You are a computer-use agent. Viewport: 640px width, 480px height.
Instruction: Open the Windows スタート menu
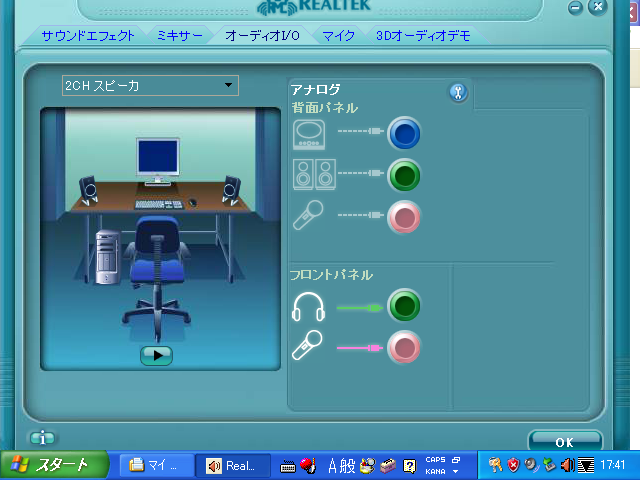click(54, 465)
